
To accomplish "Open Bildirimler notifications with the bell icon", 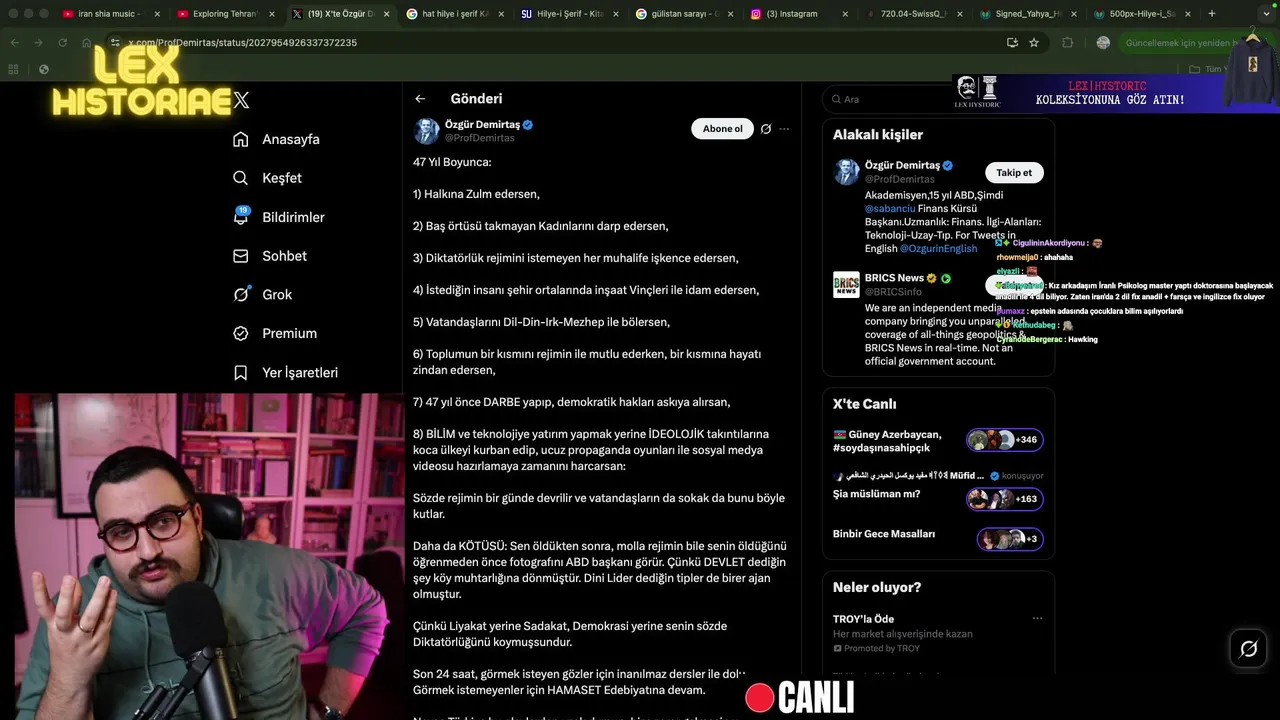I will (x=278, y=217).
